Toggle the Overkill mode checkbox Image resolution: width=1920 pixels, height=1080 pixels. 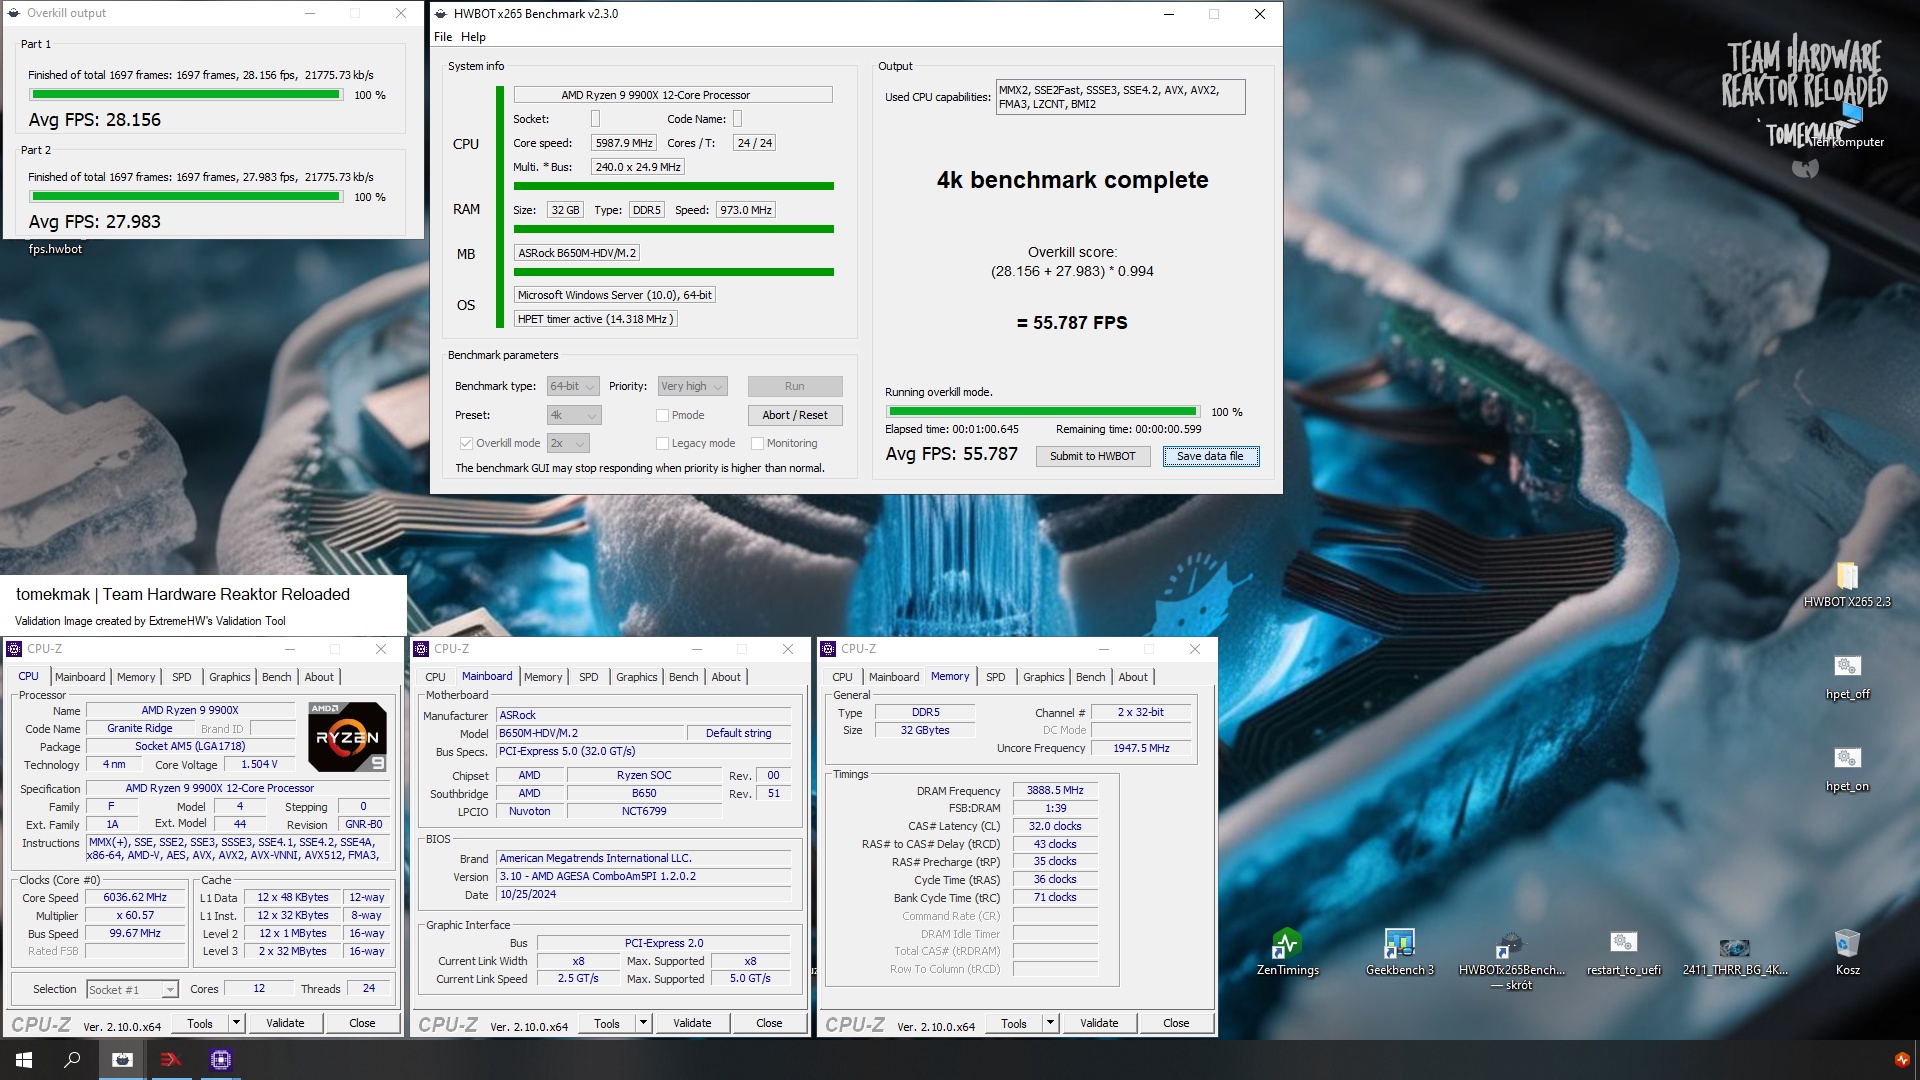click(466, 443)
